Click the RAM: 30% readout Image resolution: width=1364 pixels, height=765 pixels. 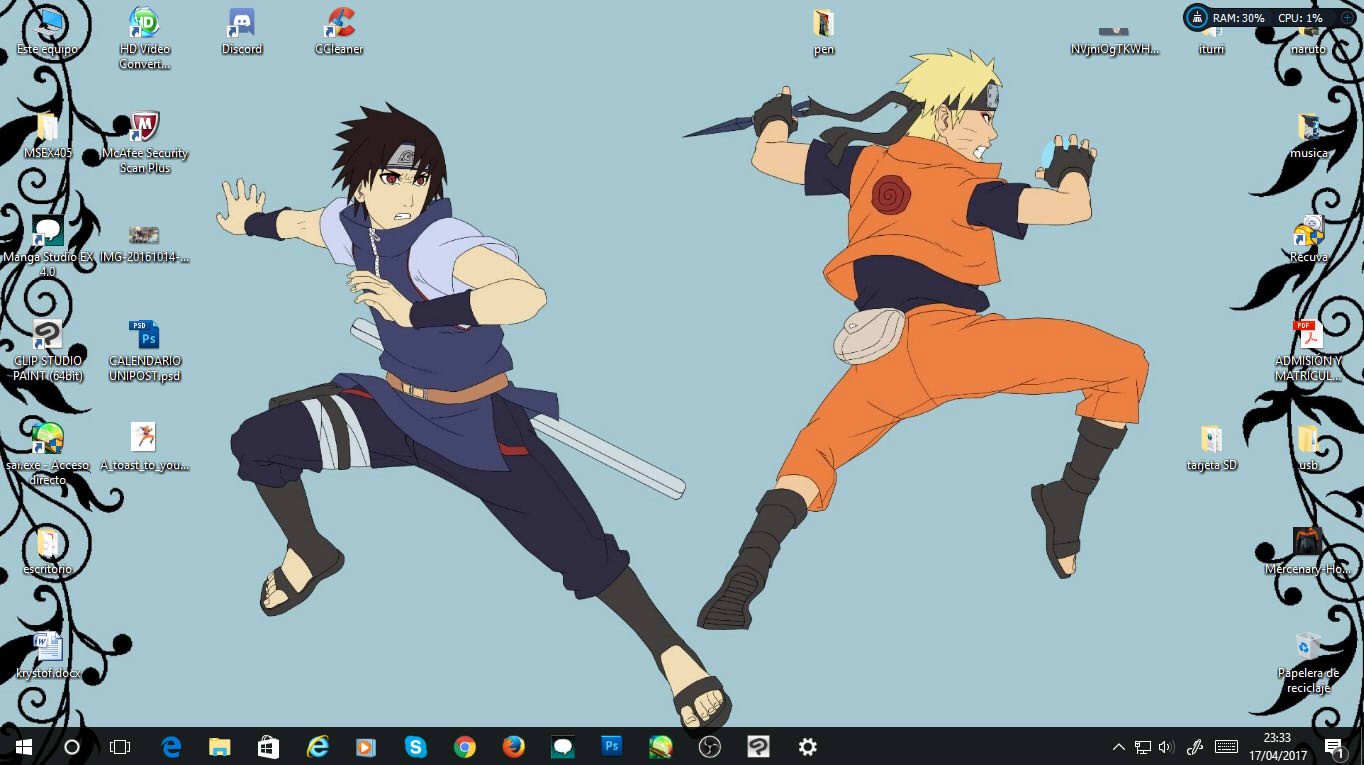[1239, 18]
